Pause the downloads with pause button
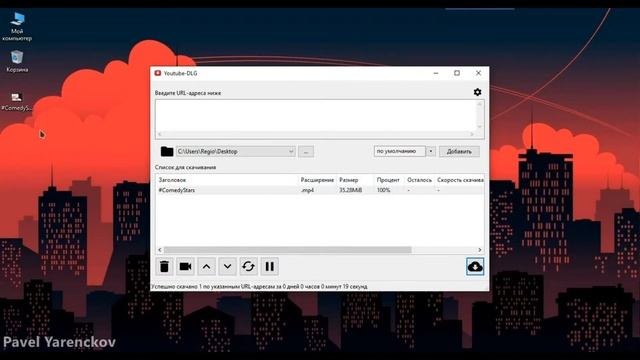The height and width of the screenshot is (360, 640). (269, 267)
